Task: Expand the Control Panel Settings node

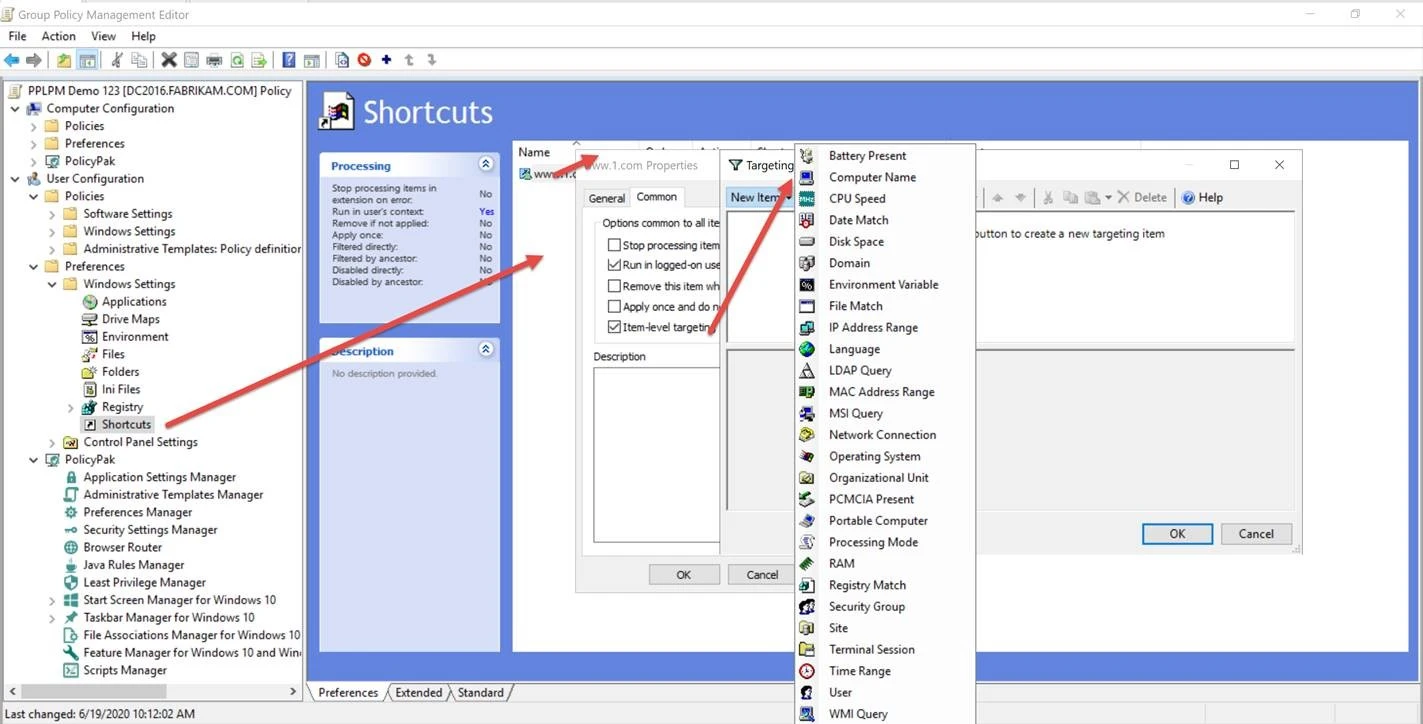Action: pyautogui.click(x=52, y=442)
